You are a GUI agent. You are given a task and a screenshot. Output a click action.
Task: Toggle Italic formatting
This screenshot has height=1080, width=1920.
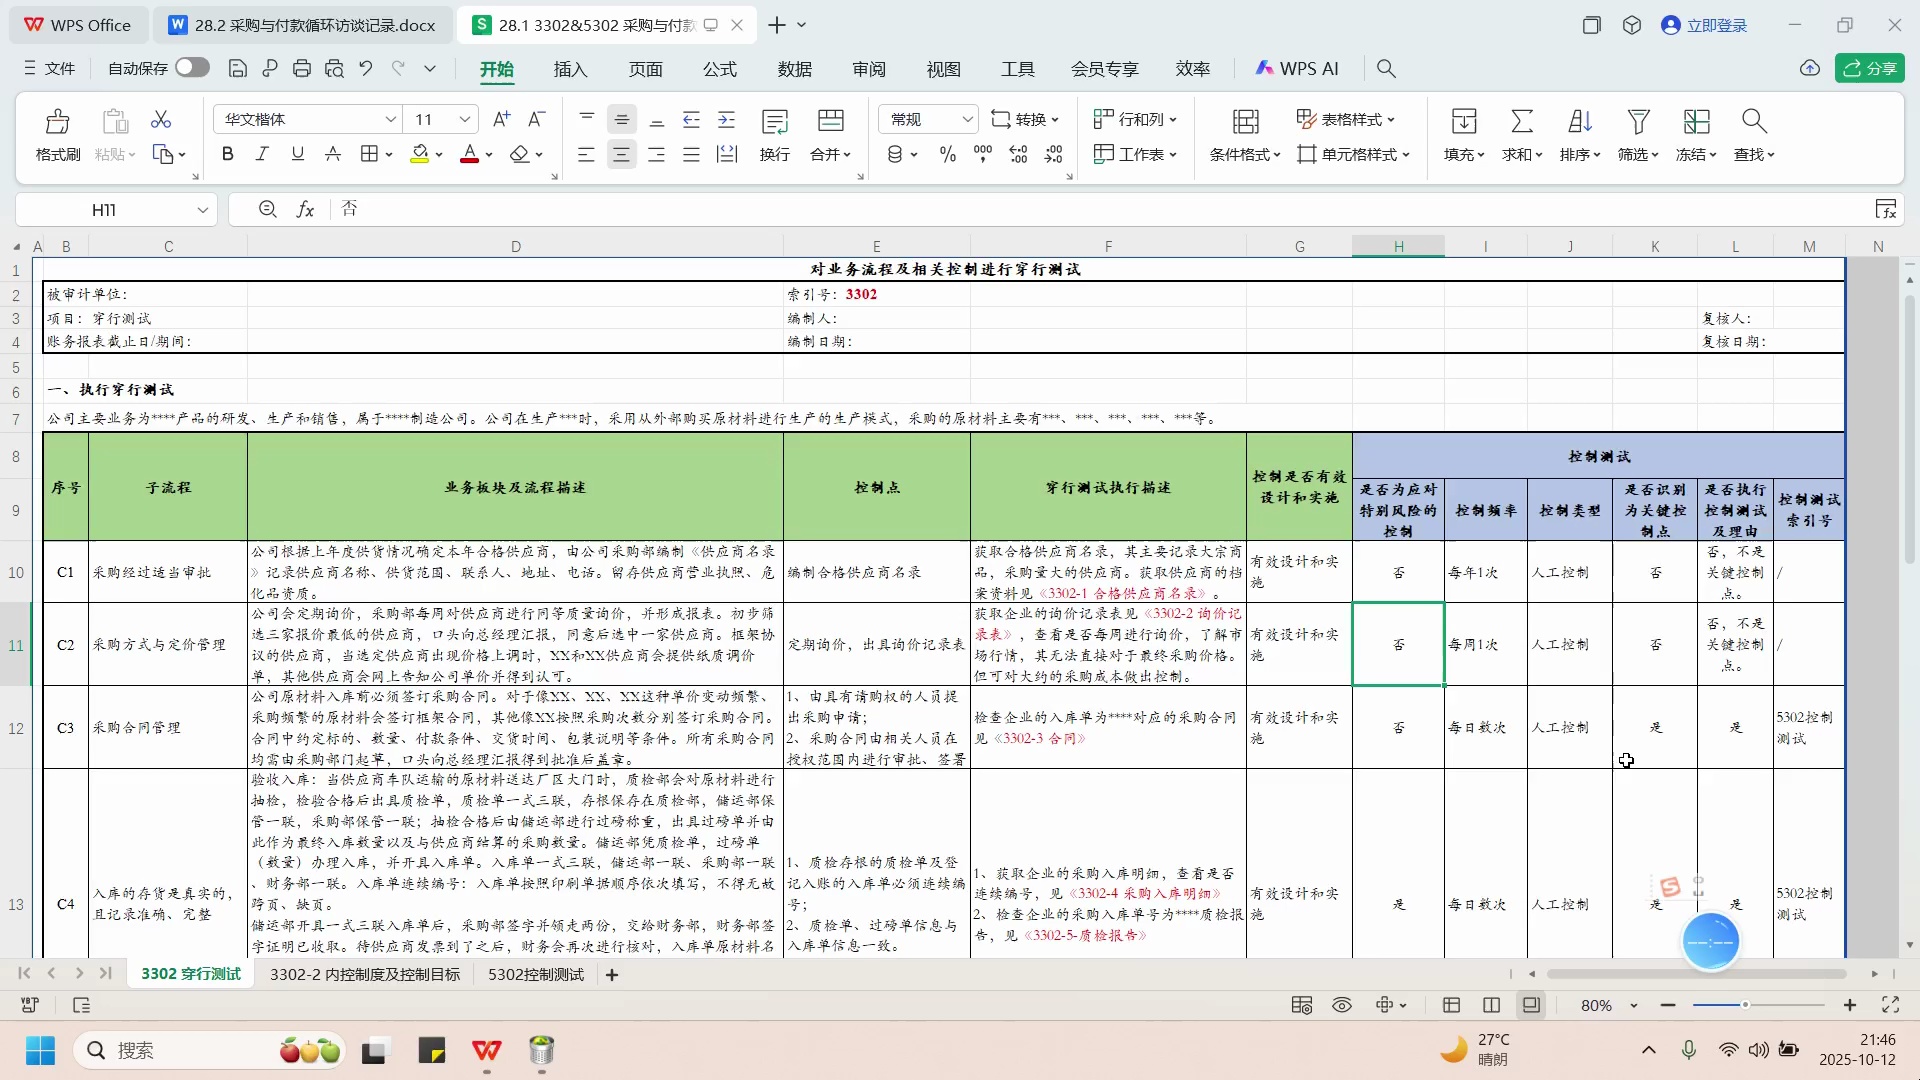[x=262, y=154]
